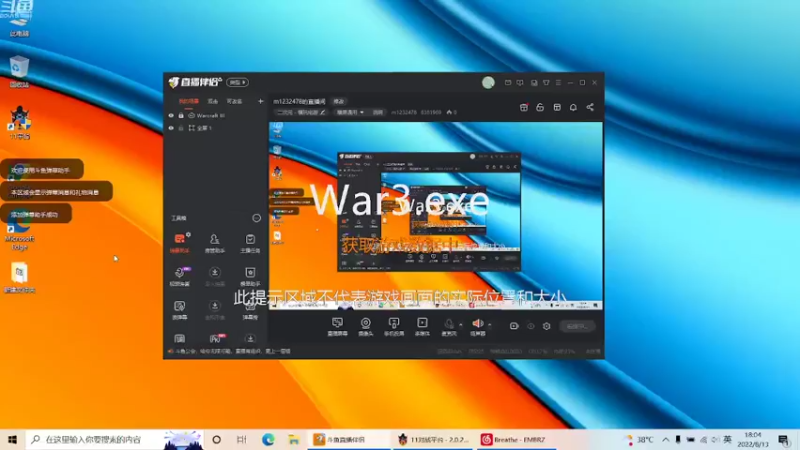Toggle lock on full screen 1 source
The height and width of the screenshot is (450, 800).
[x=181, y=128]
